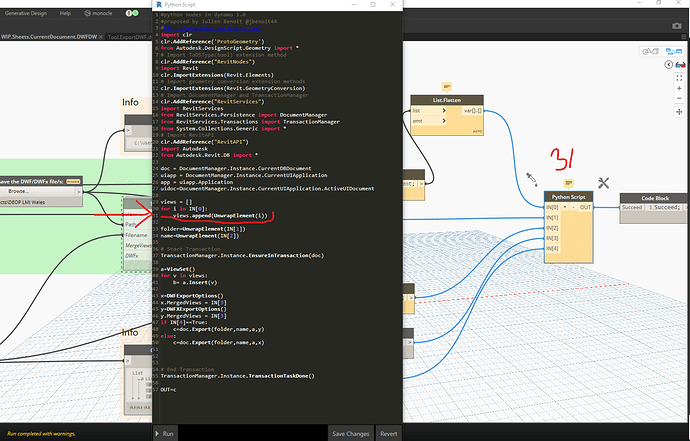The image size is (690, 441).
Task: Maximize the Python Script editor window
Action: [x=373, y=4]
